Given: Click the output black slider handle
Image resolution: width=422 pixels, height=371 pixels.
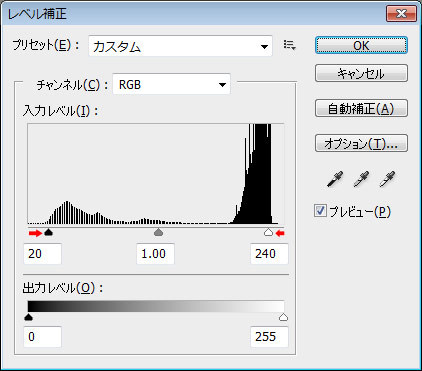Looking at the screenshot, I should click(29, 317).
